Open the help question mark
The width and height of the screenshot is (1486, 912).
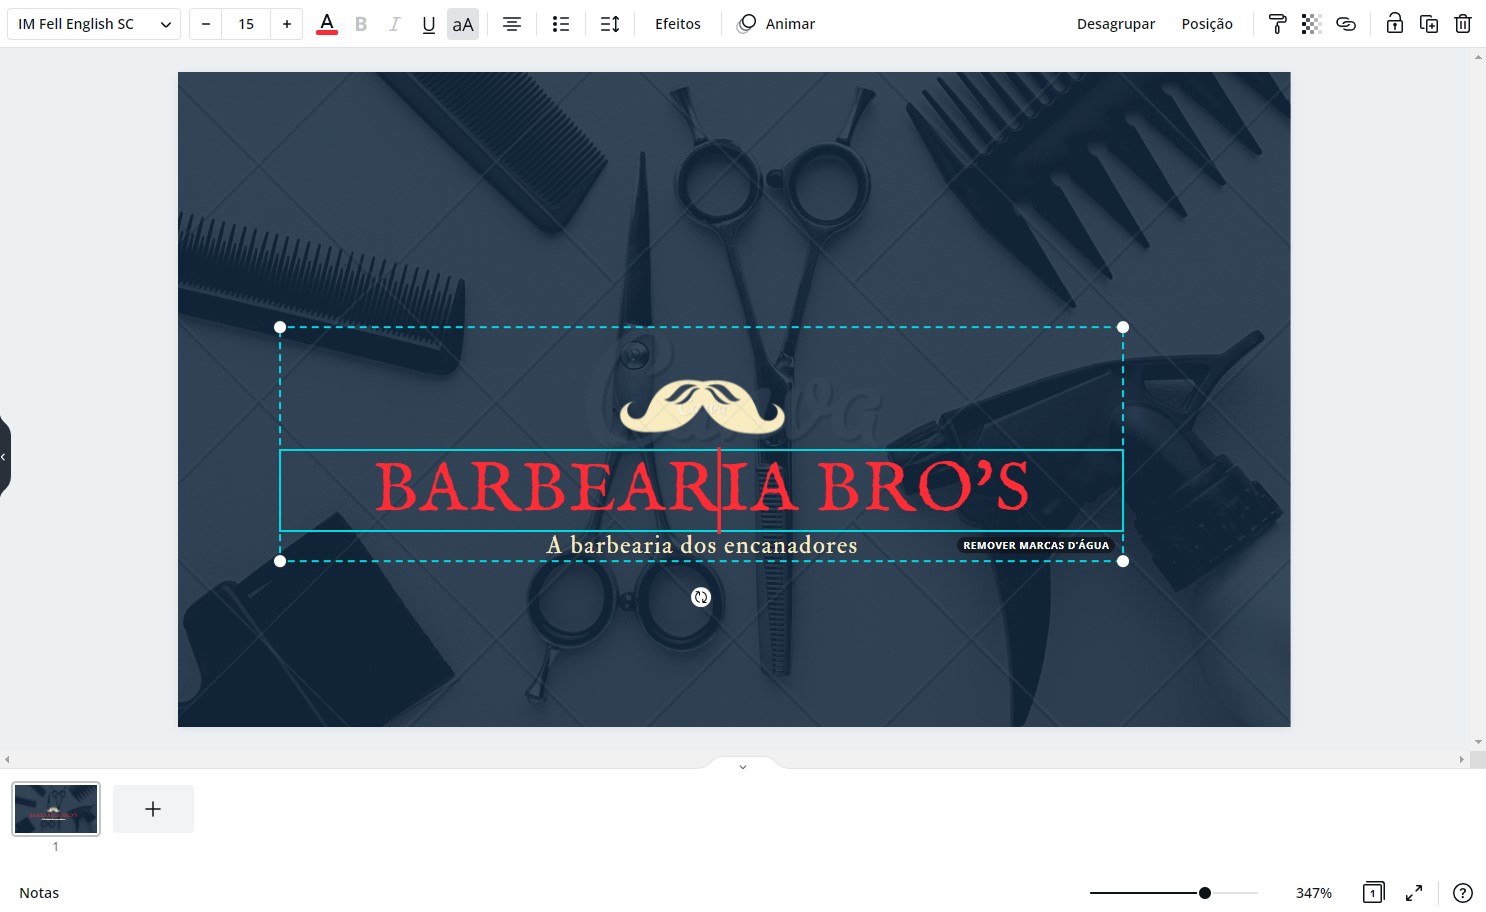1463,893
